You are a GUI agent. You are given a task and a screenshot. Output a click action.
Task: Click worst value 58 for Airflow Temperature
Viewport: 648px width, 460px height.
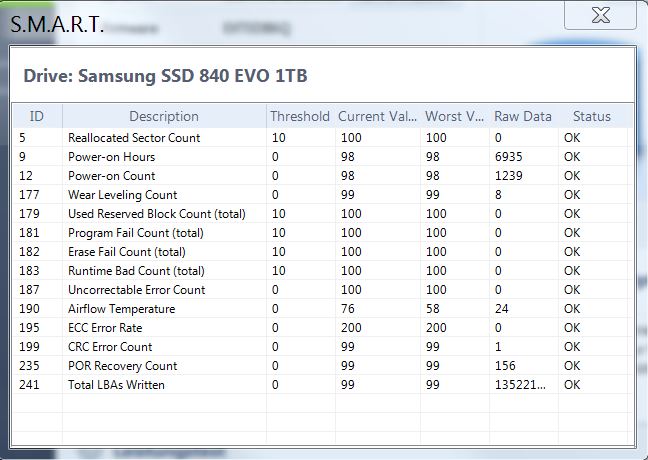(433, 309)
